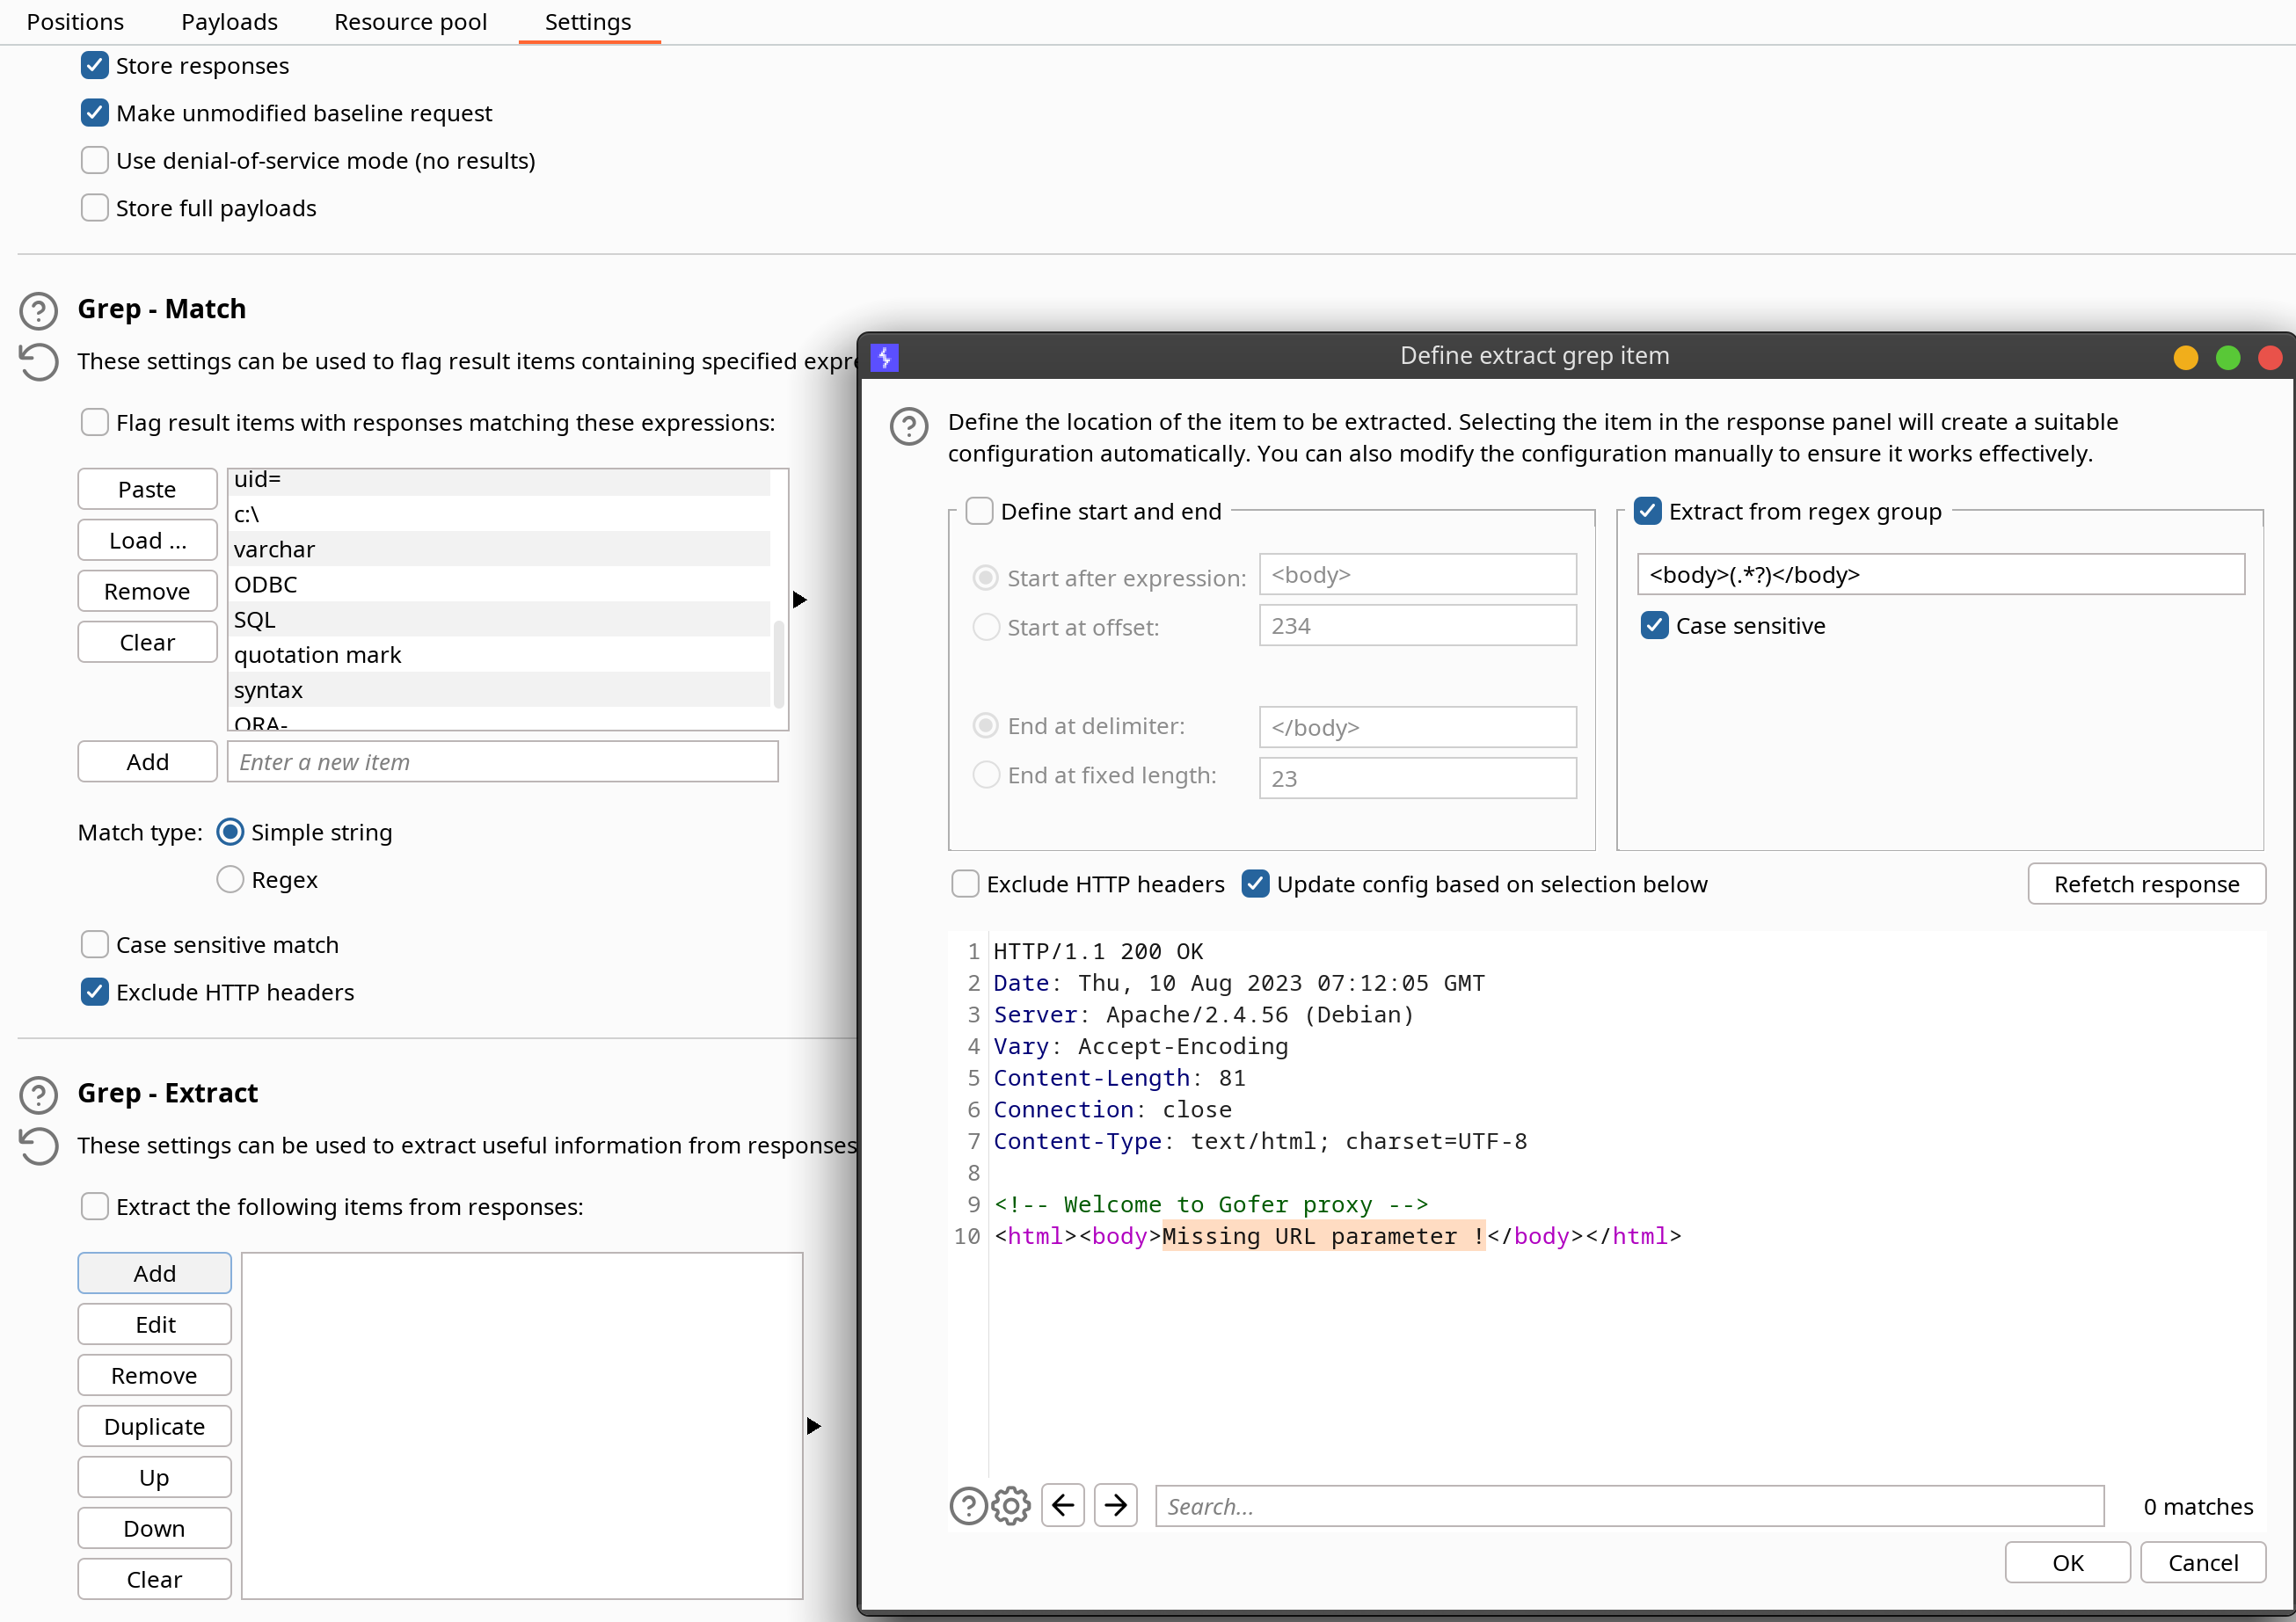The height and width of the screenshot is (1622, 2296).
Task: Select 'syntax' in match list
Action: [500, 689]
